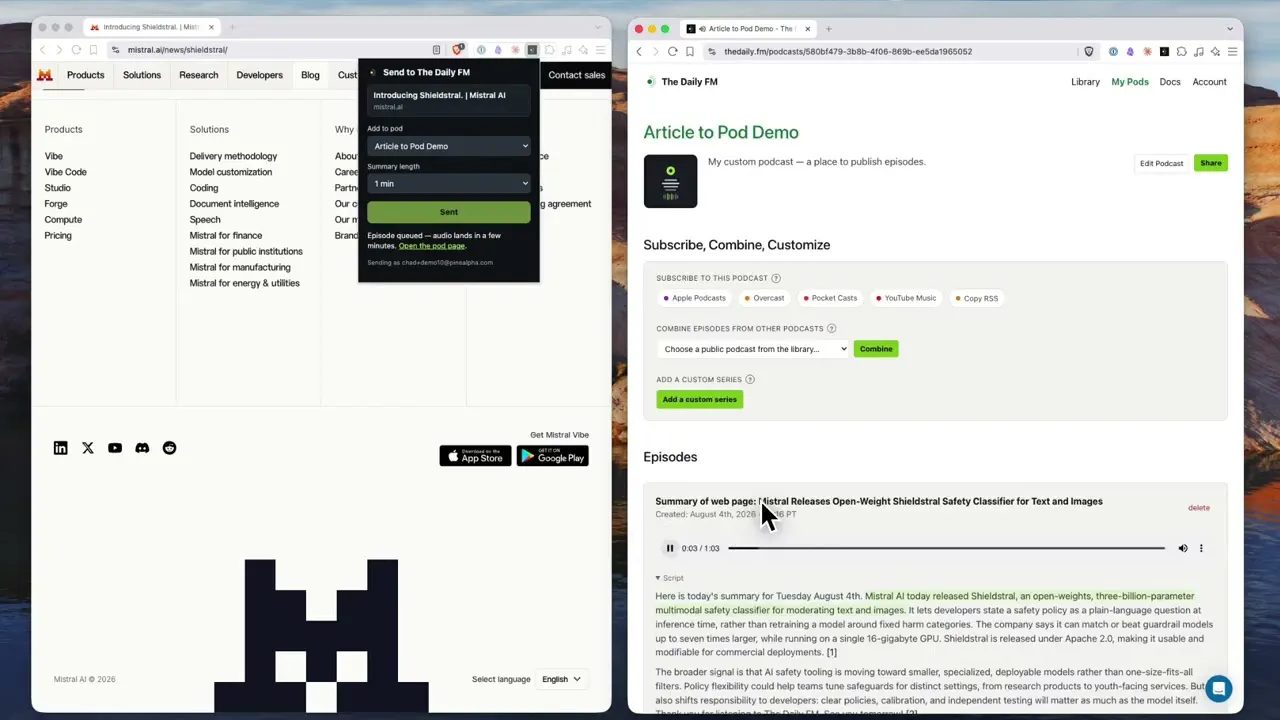Open browser hamburger menu in Daily FM window
Screen dimensions: 1280x720
point(1234,52)
